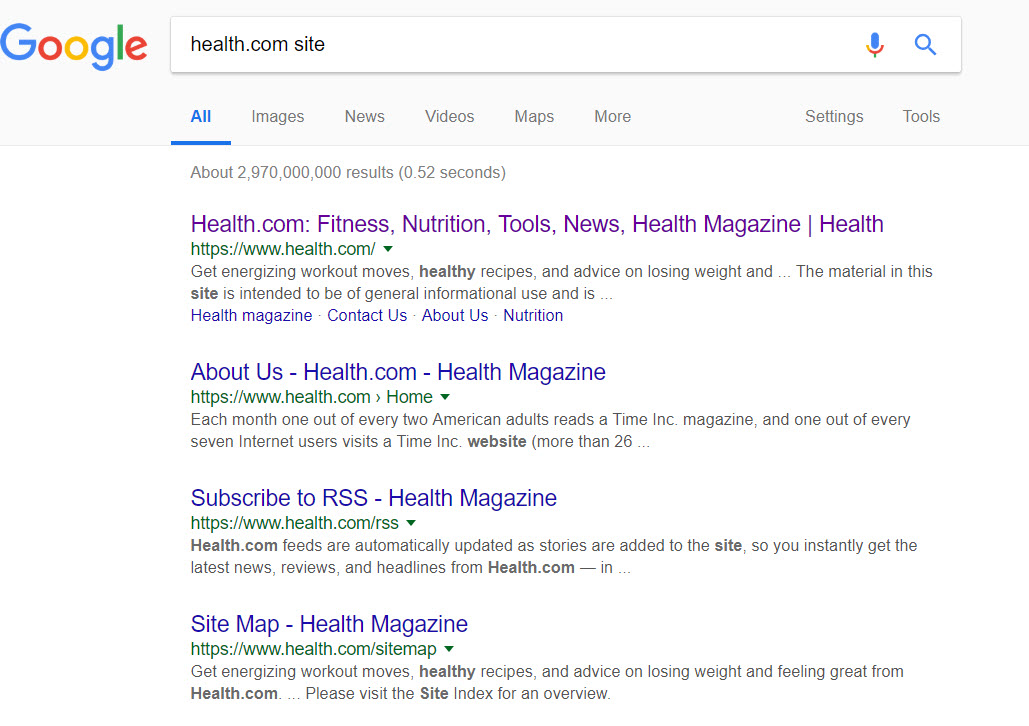Go to the Maps tab
The image size is (1029, 726).
(x=534, y=117)
